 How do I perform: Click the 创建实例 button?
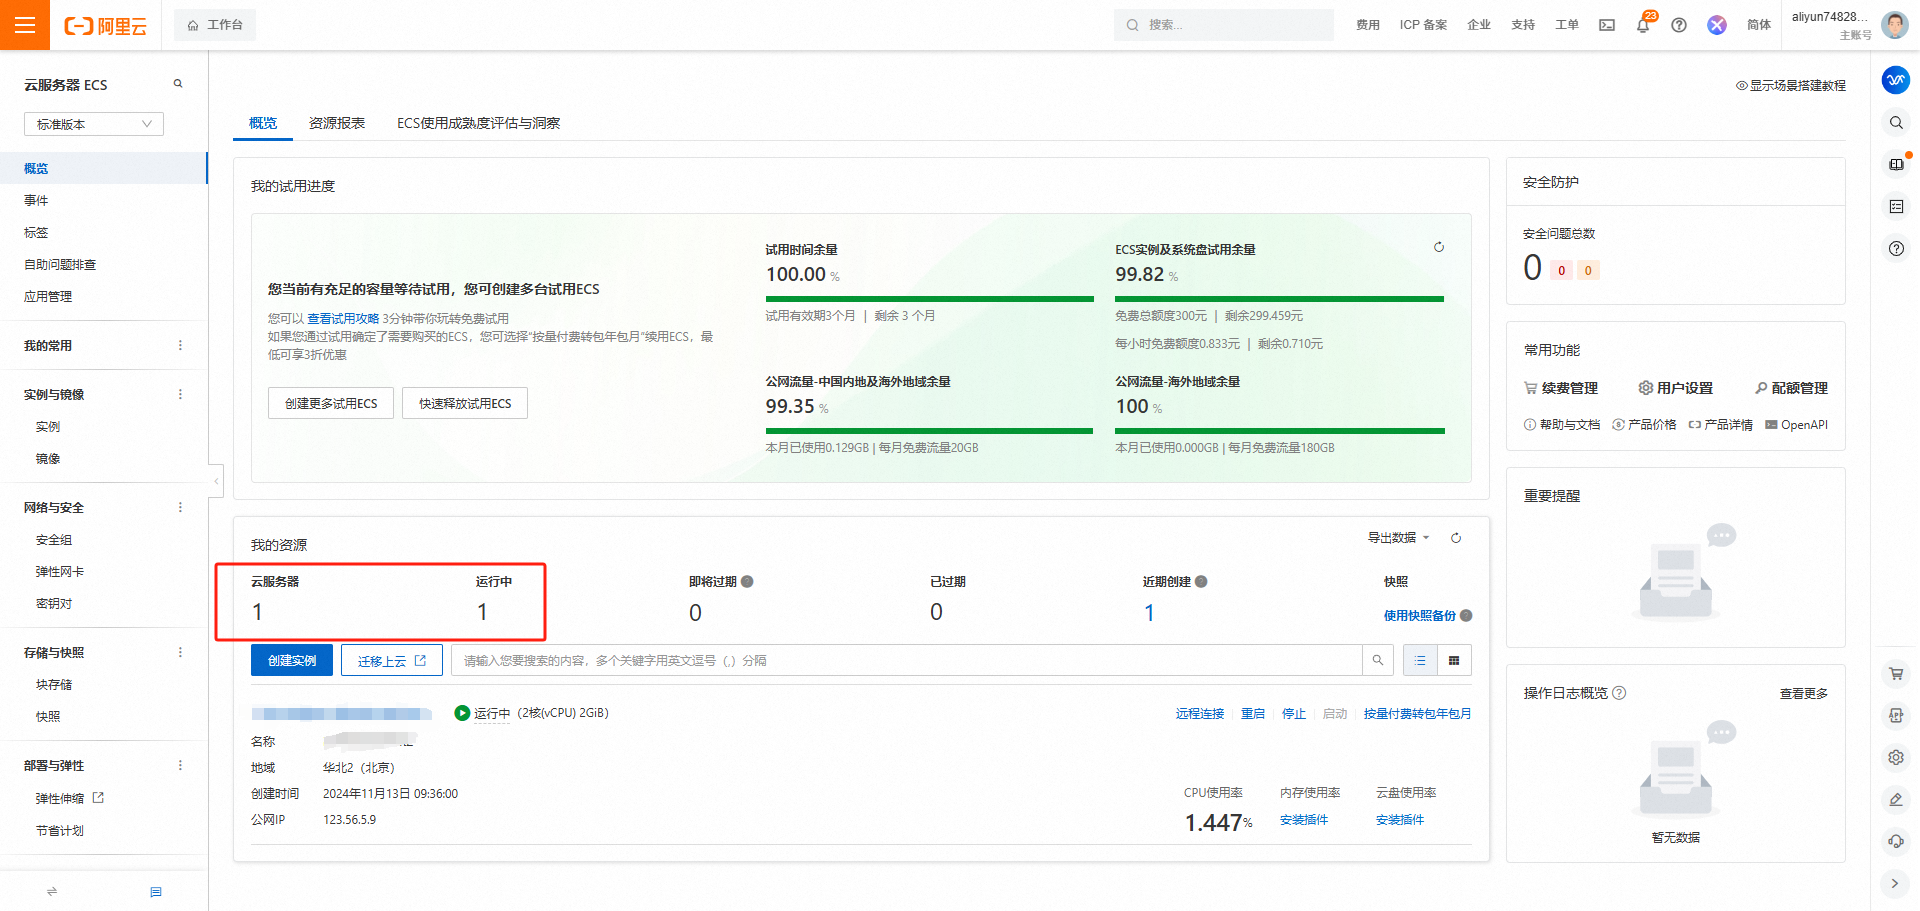coord(292,660)
